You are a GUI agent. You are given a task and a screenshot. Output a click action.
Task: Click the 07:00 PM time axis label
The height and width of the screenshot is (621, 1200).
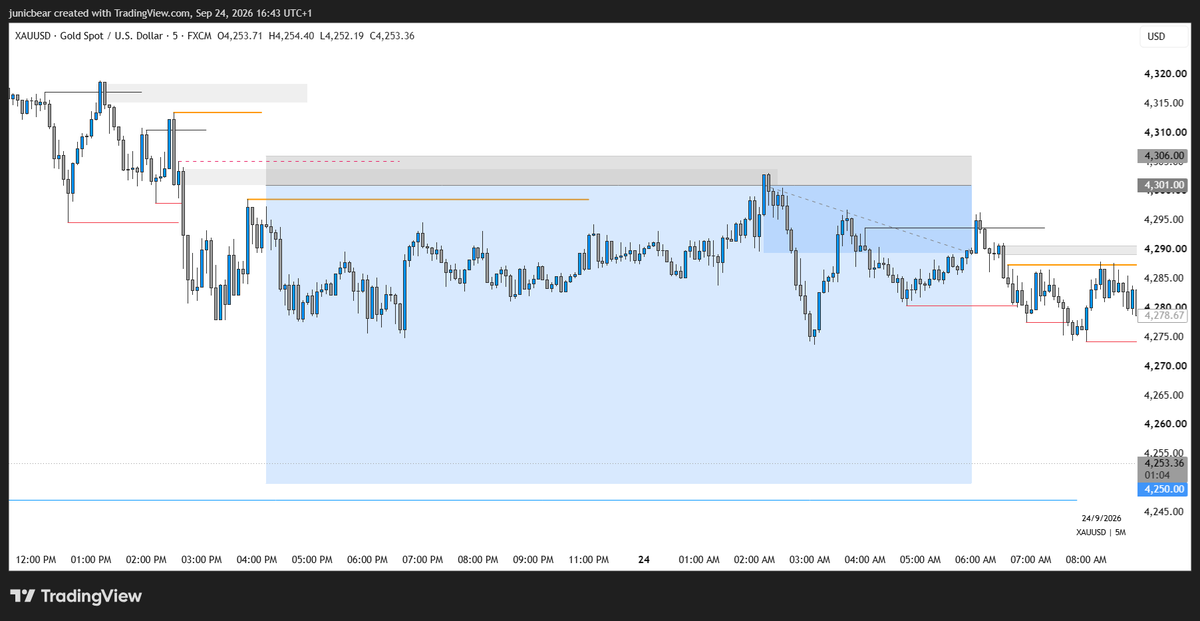[422, 560]
